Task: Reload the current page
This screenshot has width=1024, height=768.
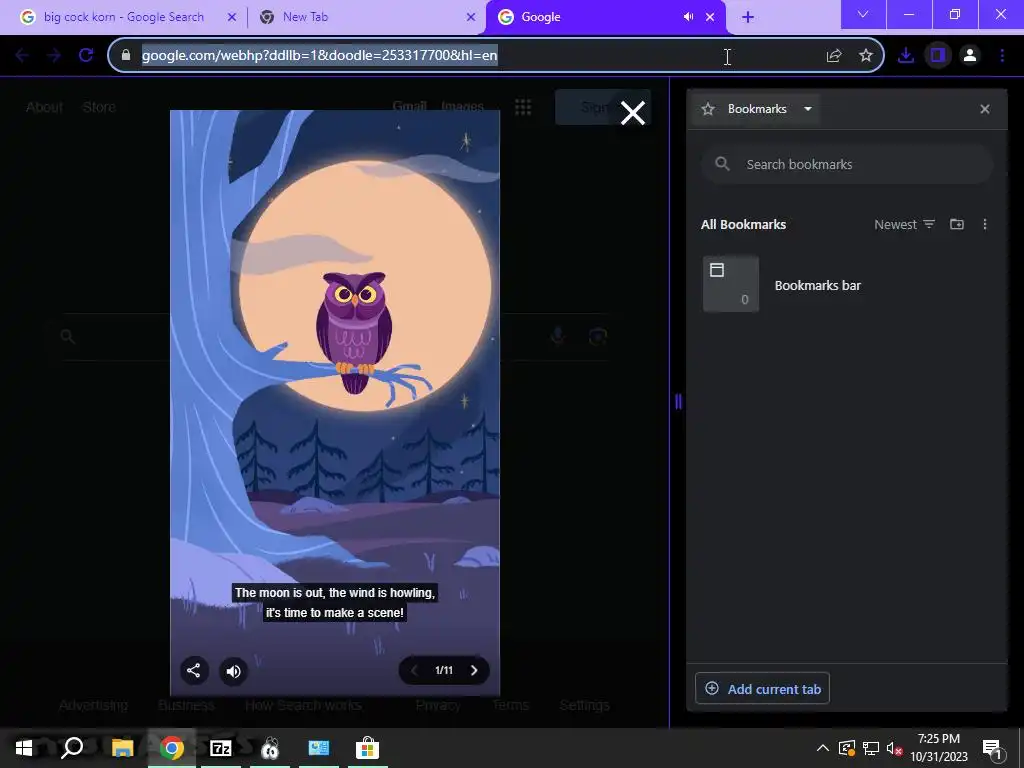Action: pyautogui.click(x=86, y=56)
